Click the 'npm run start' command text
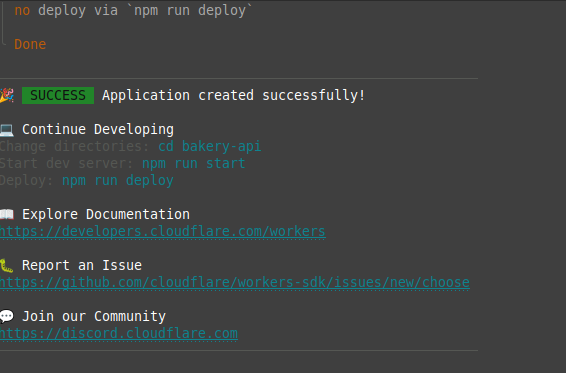The image size is (566, 373). [193, 163]
